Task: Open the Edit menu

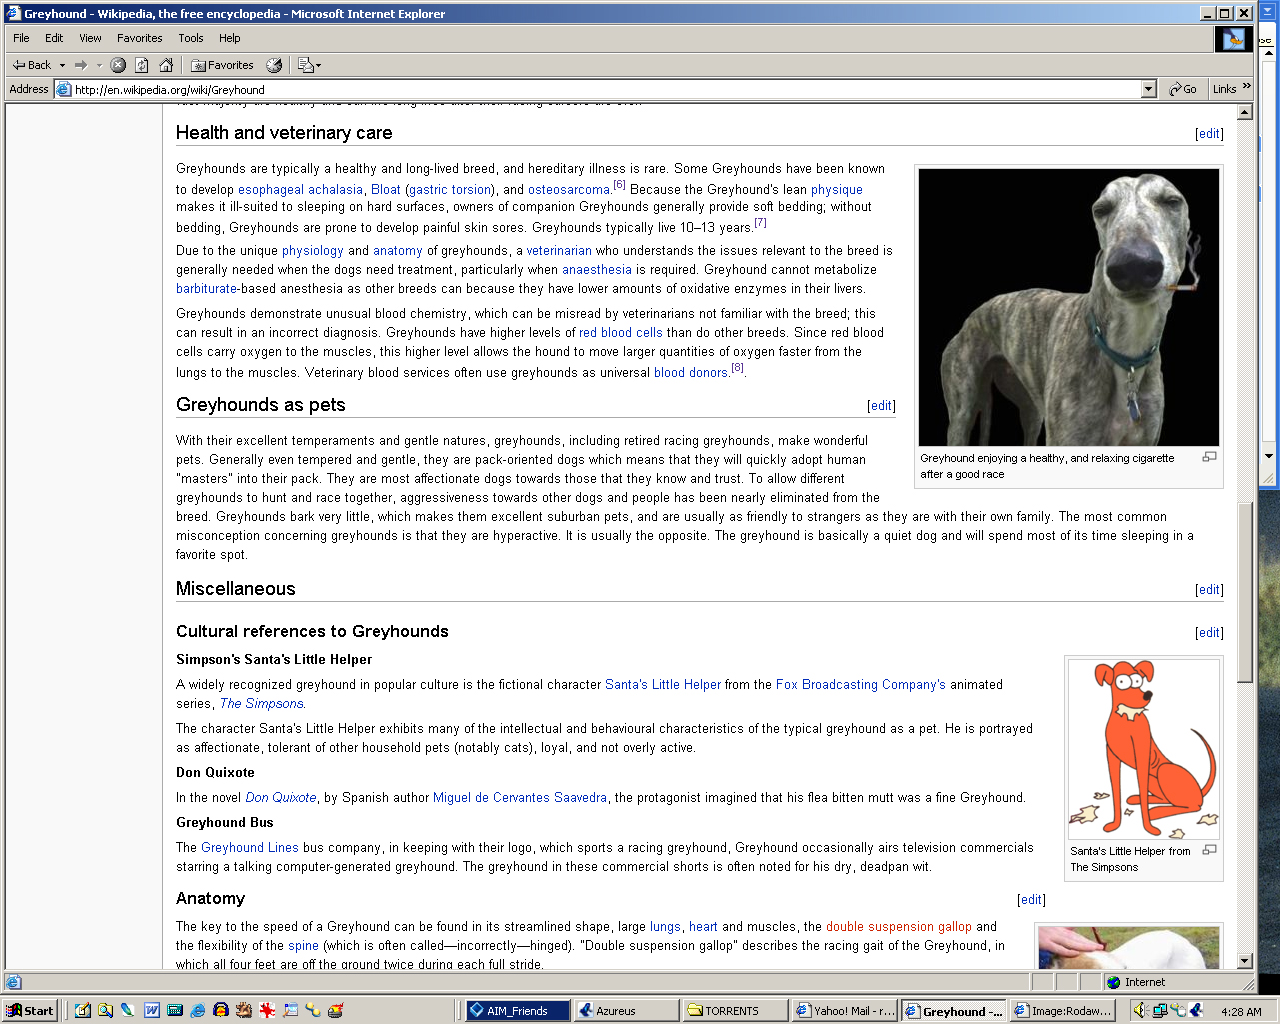Action: point(54,38)
